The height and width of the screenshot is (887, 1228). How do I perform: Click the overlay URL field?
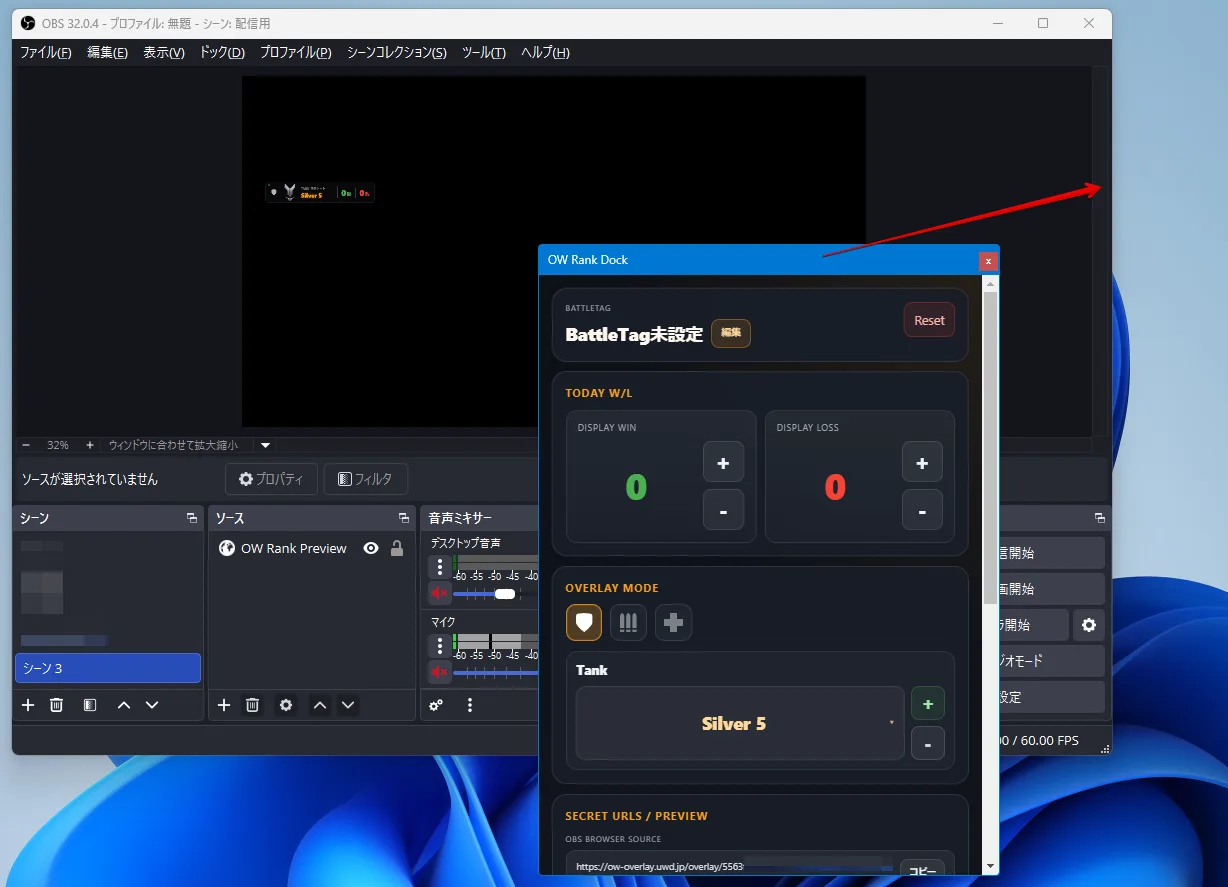[x=731, y=867]
